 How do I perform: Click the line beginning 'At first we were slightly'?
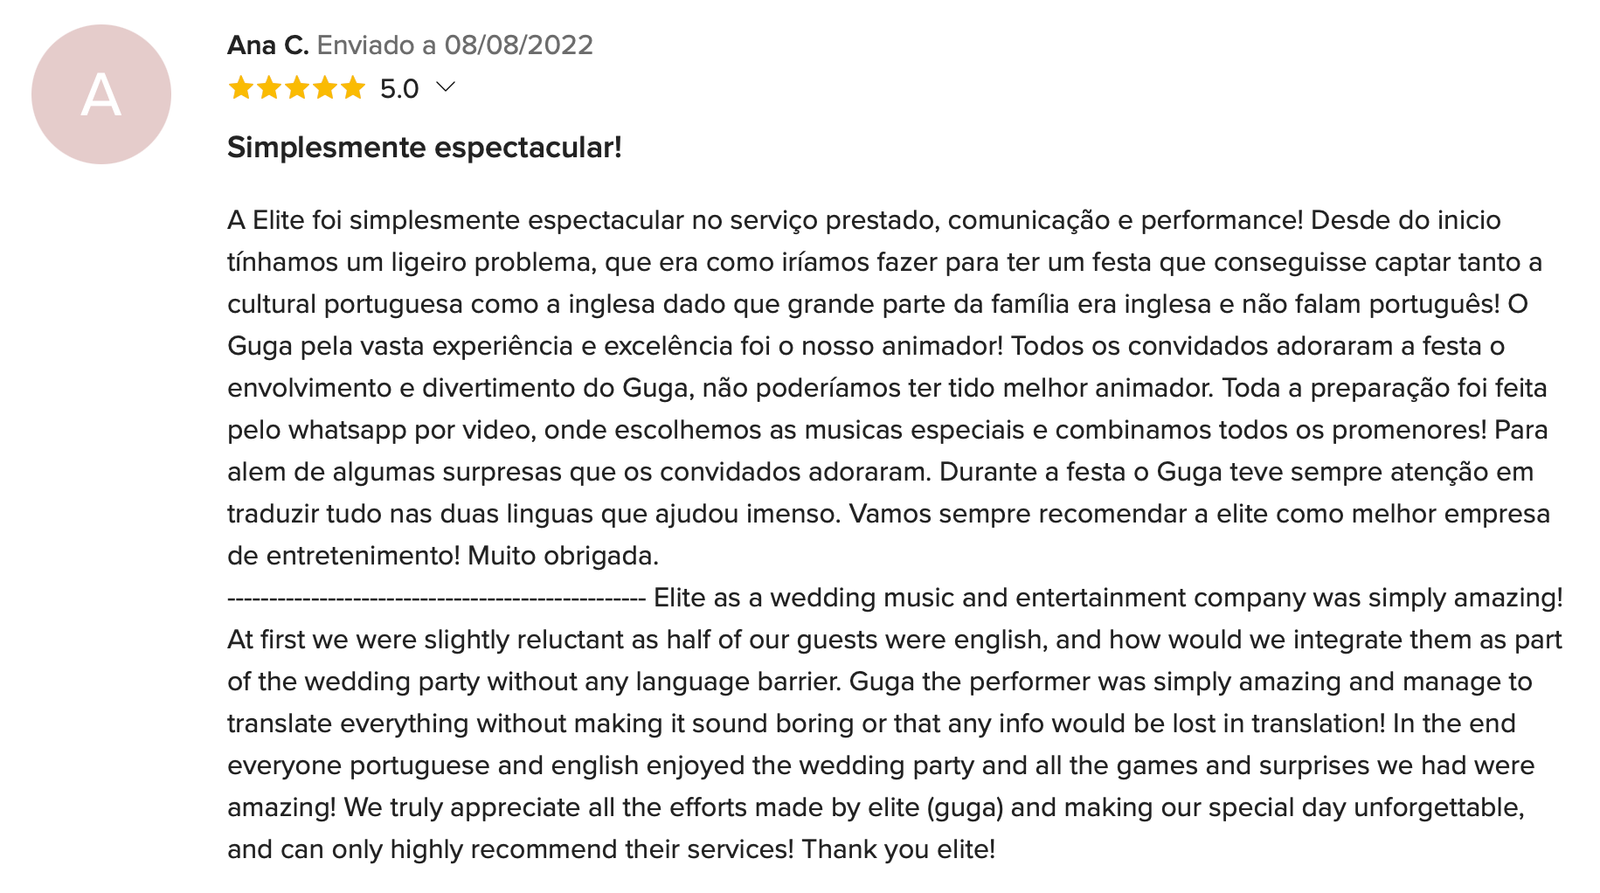coord(894,640)
